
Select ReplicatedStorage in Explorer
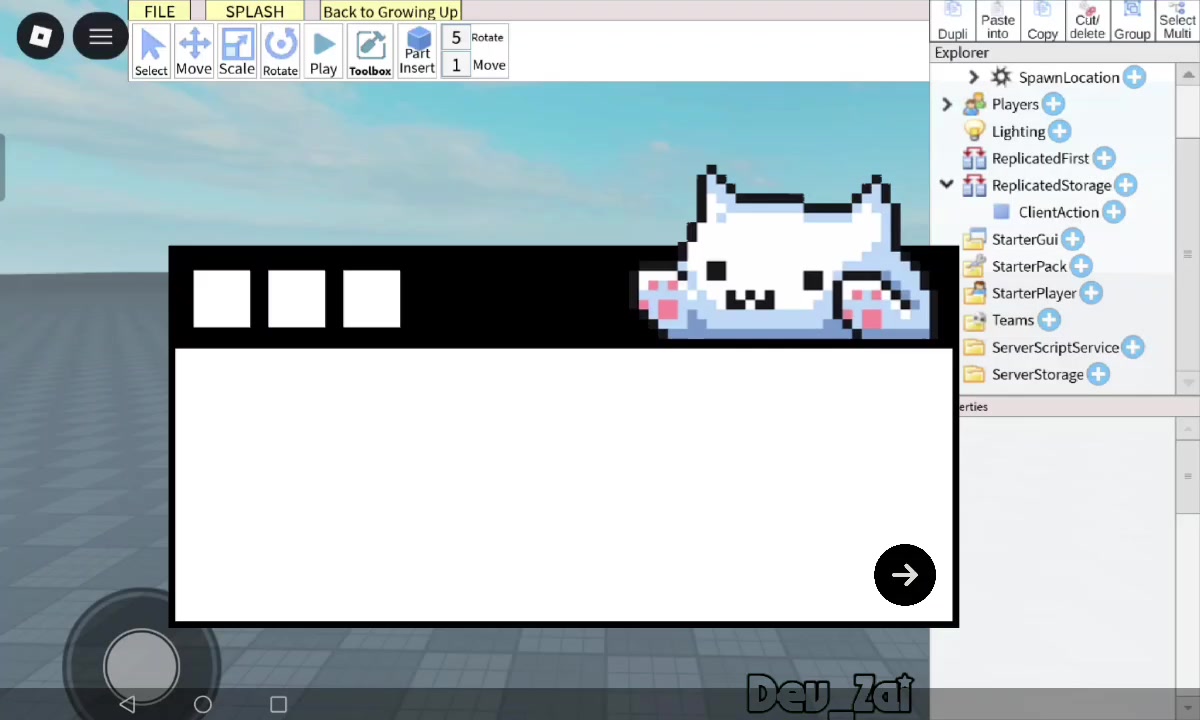click(x=1051, y=185)
